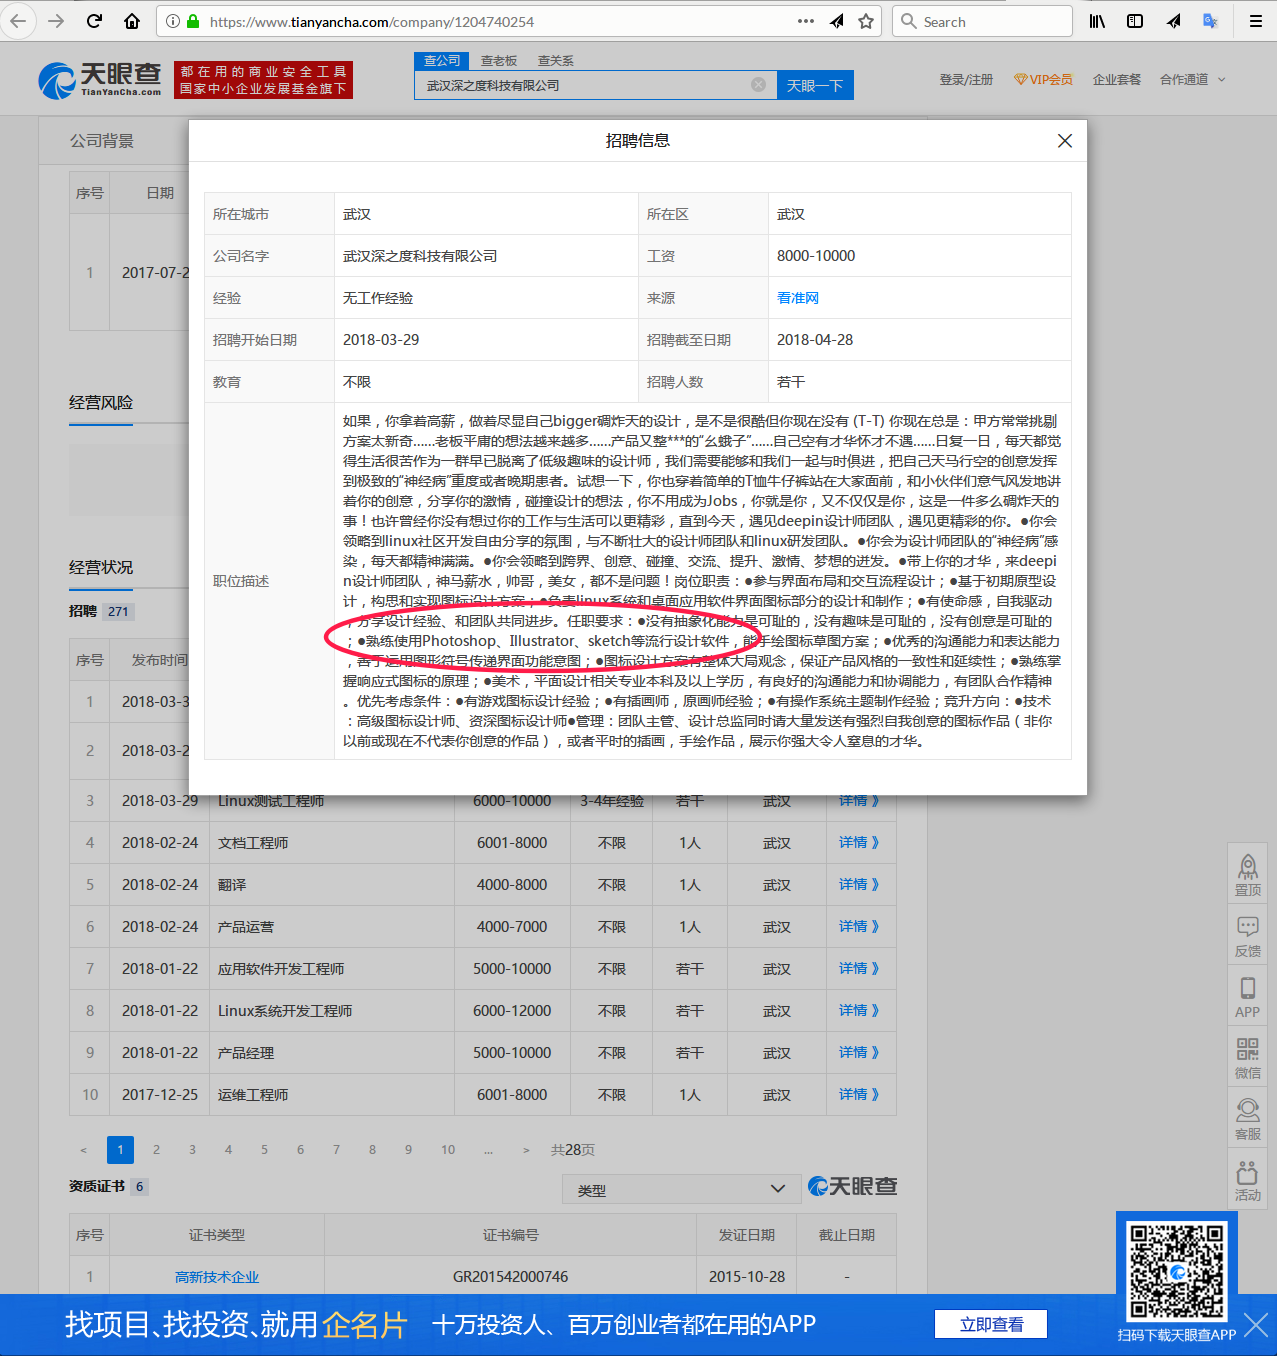The image size is (1277, 1356).
Task: Open 详情 for 文档工程师 row
Action: (858, 843)
